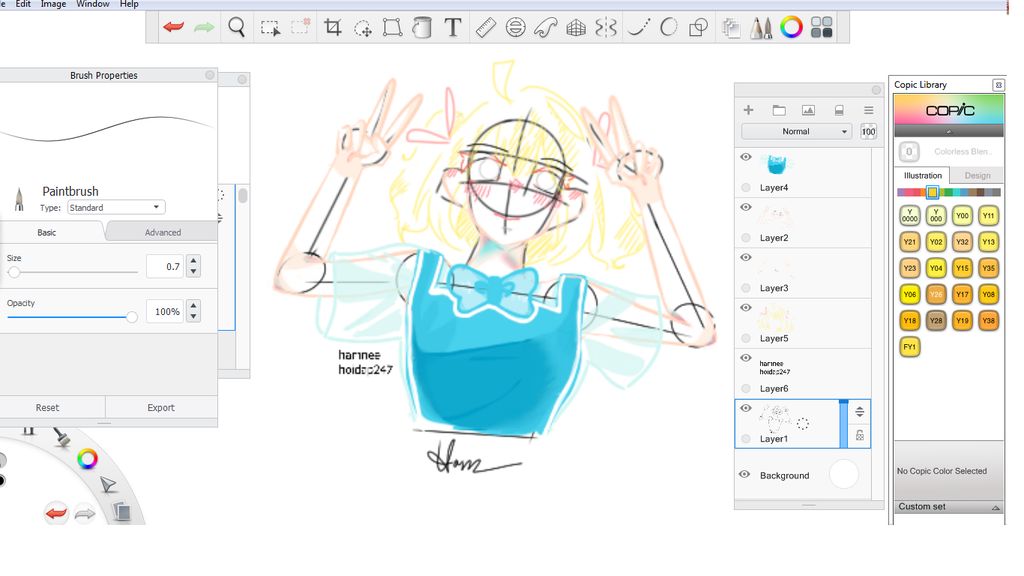
Task: Select the Quick Transform tool
Action: tap(362, 28)
